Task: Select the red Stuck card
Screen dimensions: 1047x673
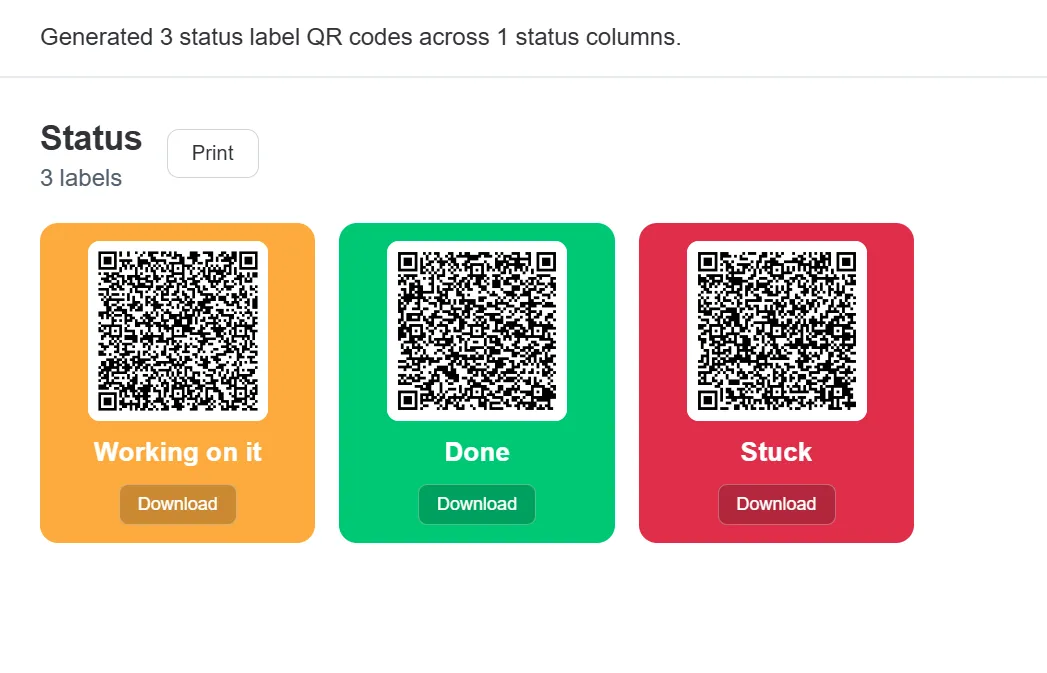Action: pos(776,382)
